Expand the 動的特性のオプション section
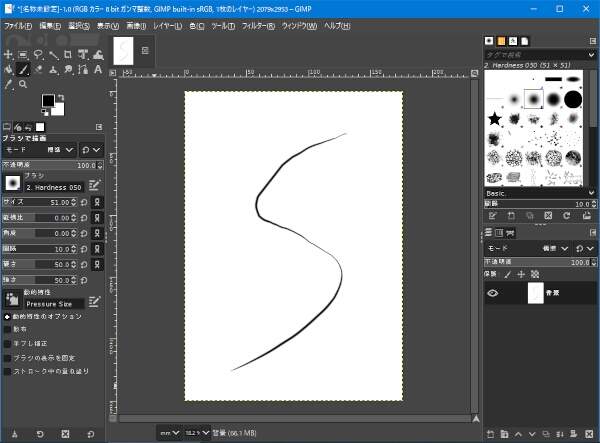600x443 pixels. tap(8, 315)
